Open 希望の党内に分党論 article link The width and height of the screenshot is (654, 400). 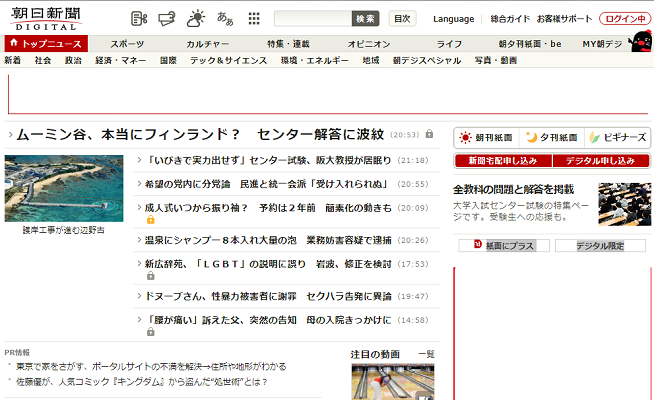pos(268,184)
